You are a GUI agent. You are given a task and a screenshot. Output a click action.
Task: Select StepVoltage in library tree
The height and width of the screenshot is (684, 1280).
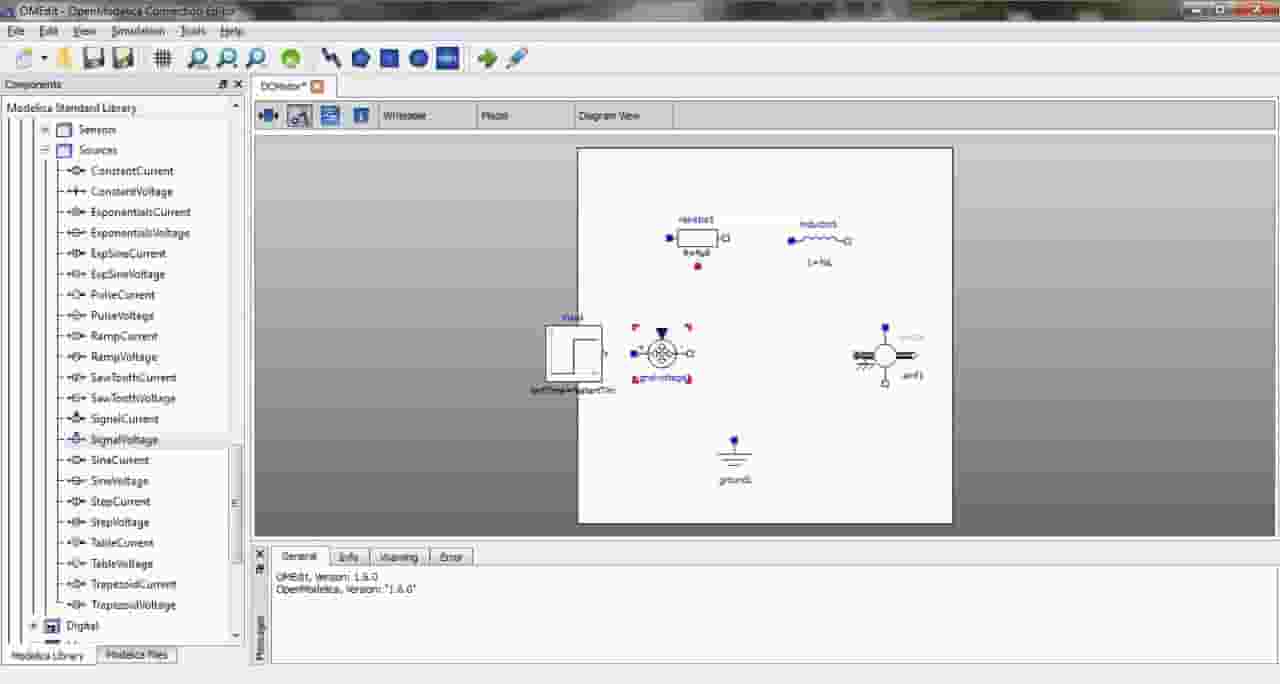point(120,522)
